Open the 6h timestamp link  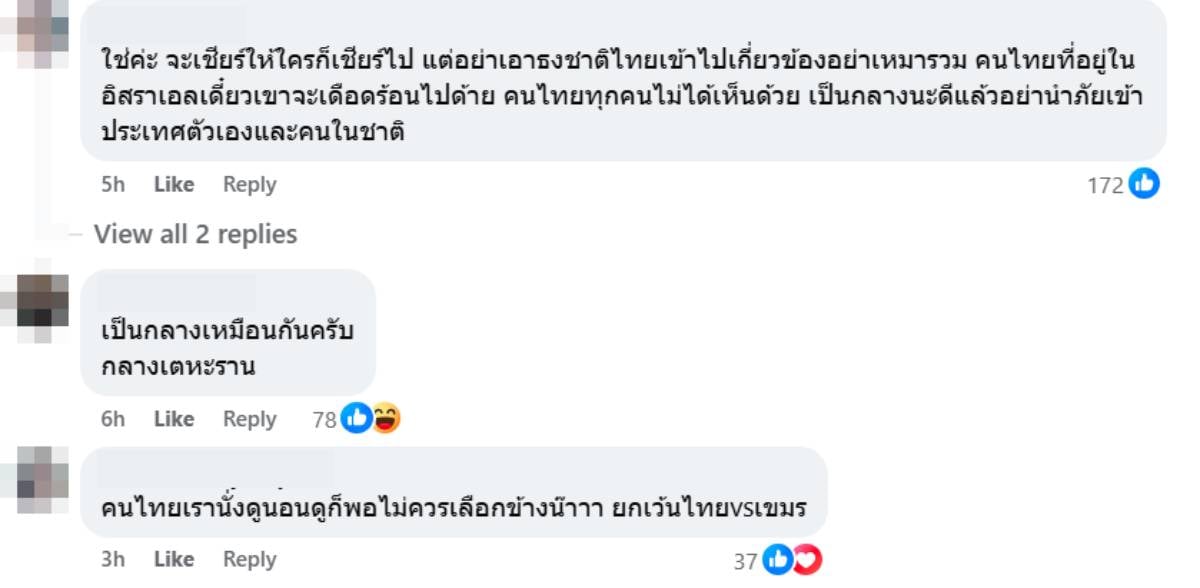coord(113,419)
